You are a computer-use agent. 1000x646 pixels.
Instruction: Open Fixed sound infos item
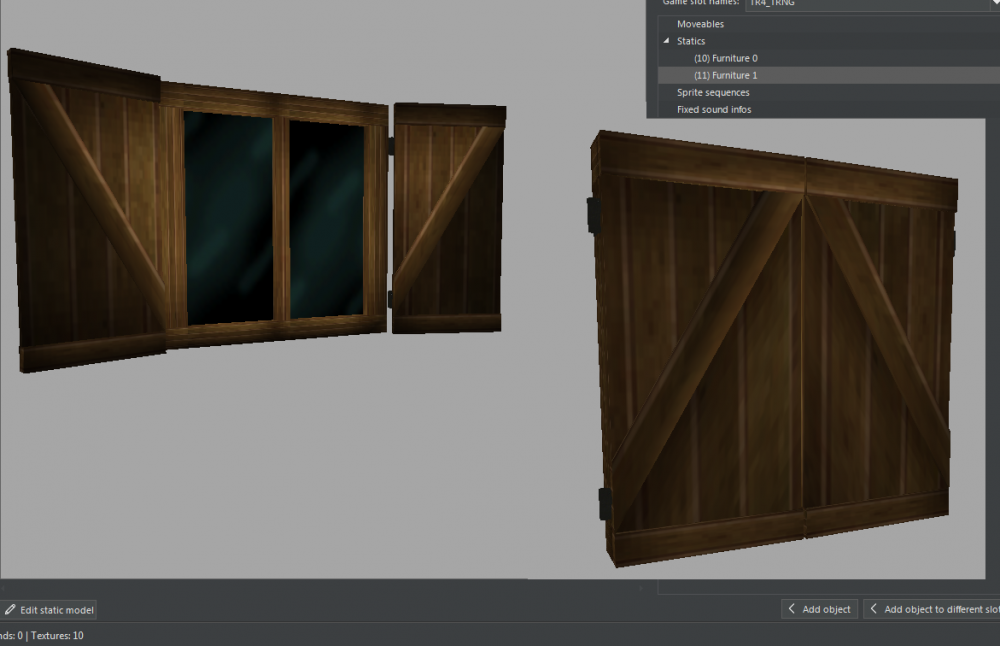tap(714, 110)
